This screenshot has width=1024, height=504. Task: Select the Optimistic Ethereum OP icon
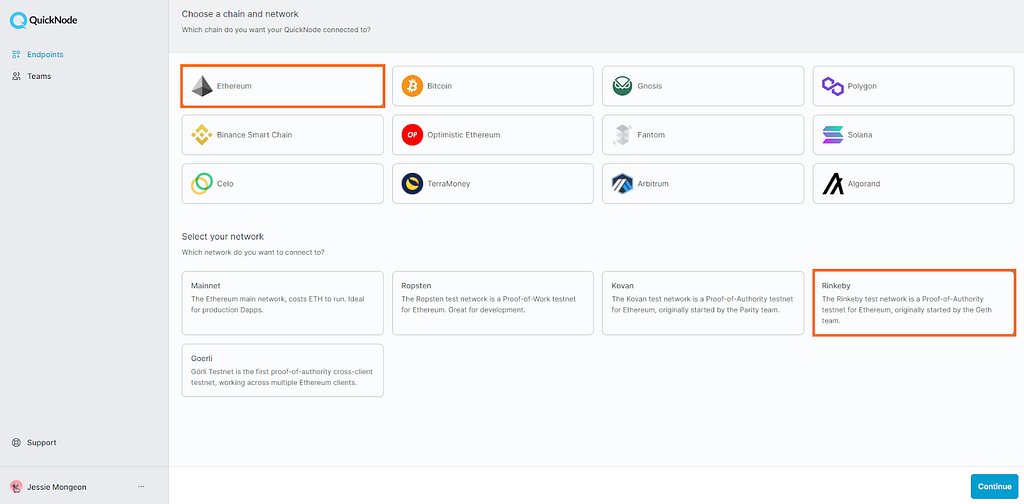click(x=412, y=135)
